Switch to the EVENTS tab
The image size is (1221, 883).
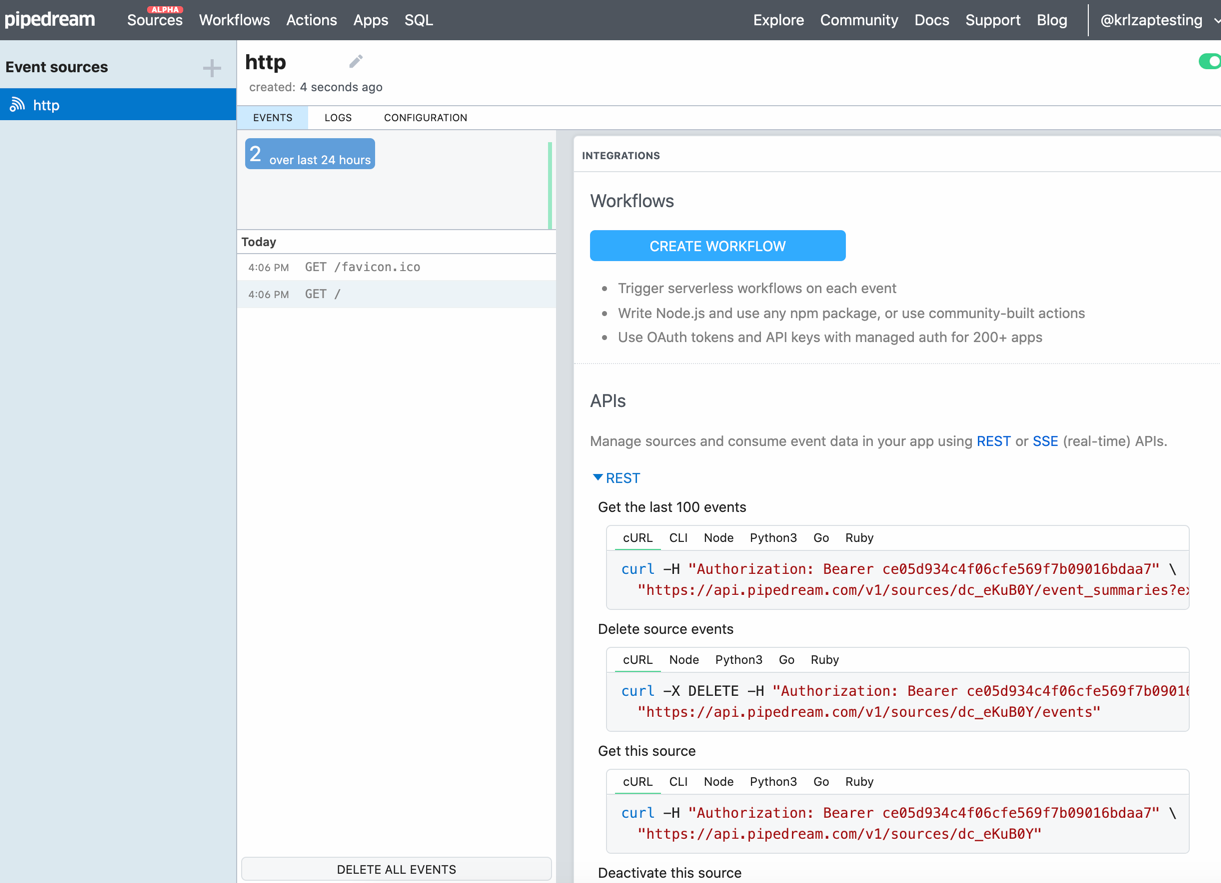pos(272,117)
